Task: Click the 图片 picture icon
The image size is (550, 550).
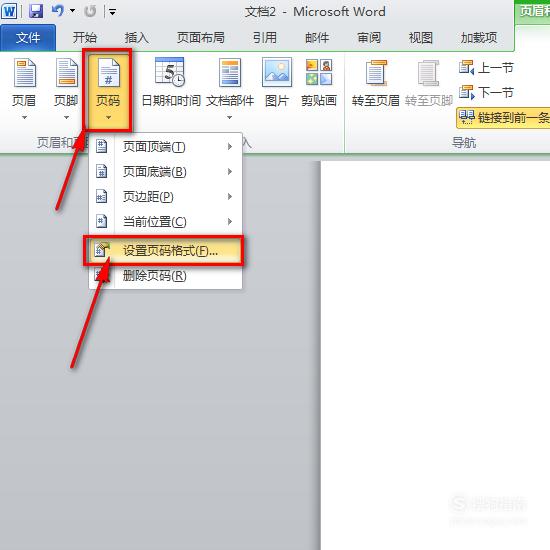Action: pyautogui.click(x=277, y=72)
